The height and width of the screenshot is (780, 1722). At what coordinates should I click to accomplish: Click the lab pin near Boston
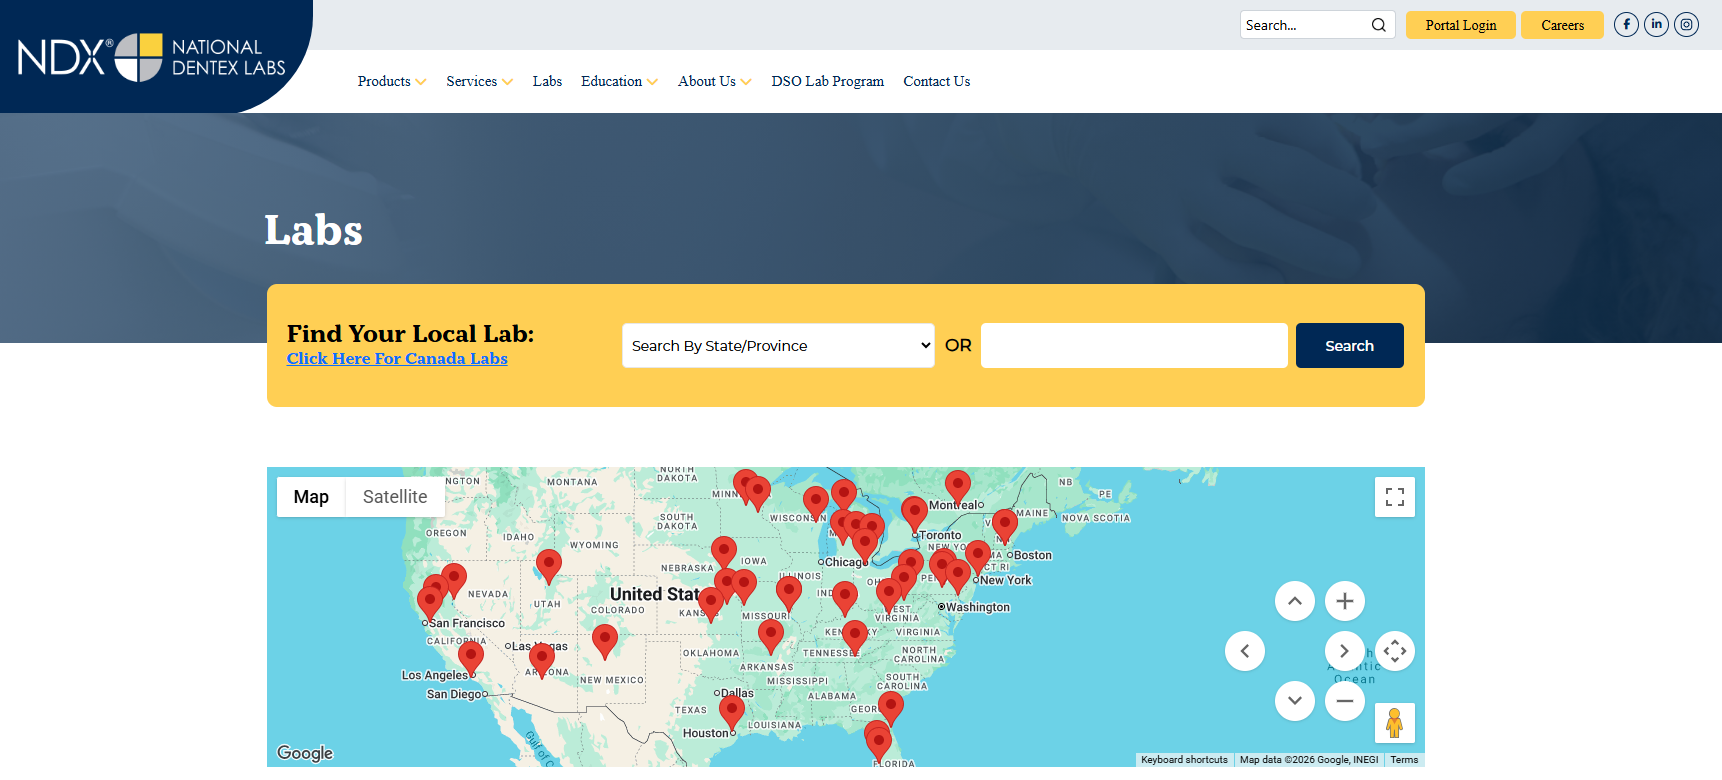pos(1005,527)
